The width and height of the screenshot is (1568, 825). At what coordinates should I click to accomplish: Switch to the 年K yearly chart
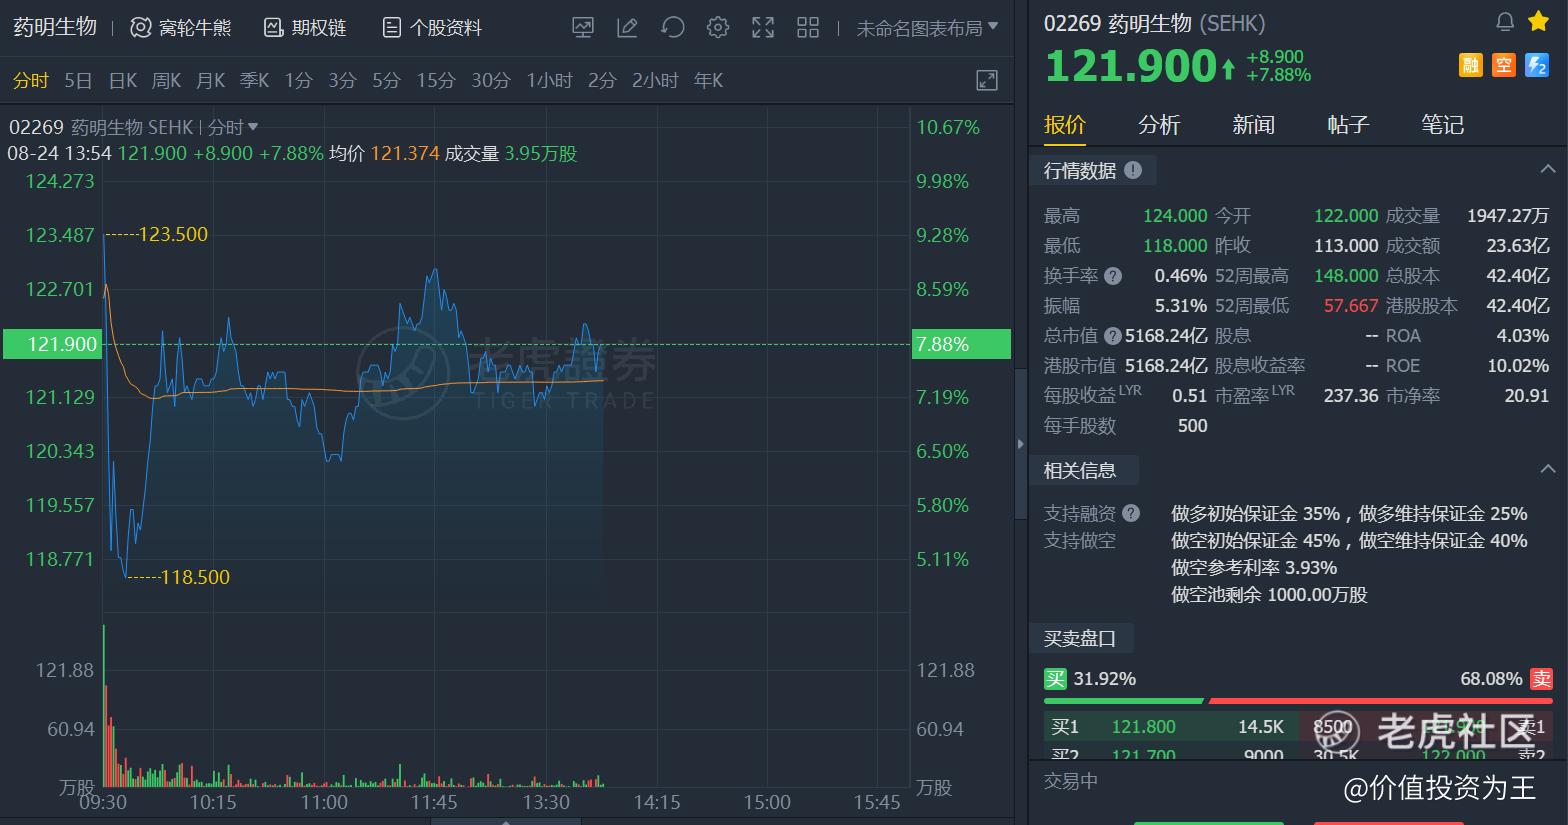click(708, 81)
